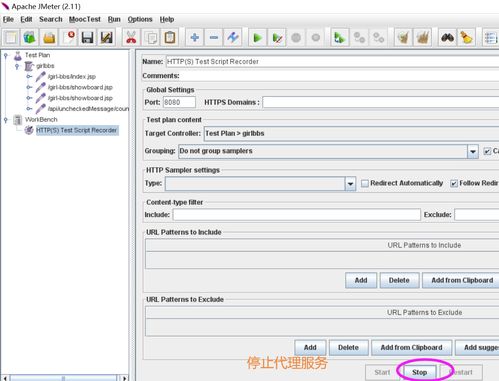Click Remote Shutdown All icon
Screen dimensions: 499x381
[x=378, y=37]
